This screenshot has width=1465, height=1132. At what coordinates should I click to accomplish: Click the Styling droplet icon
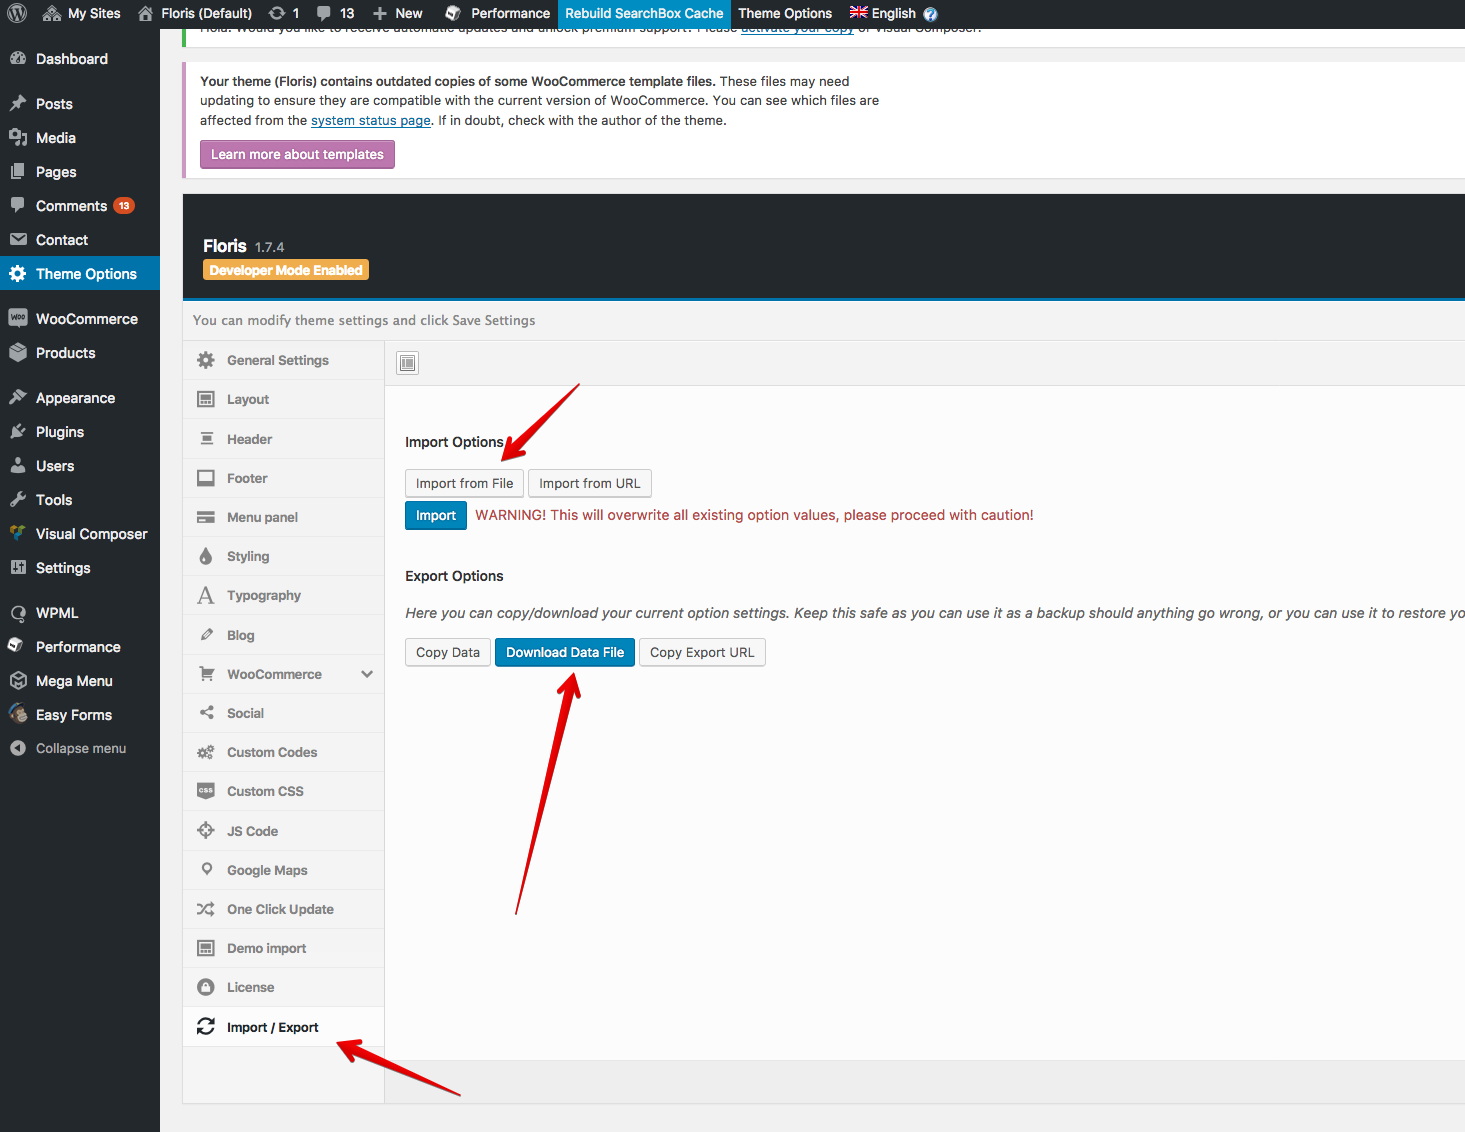click(x=206, y=556)
